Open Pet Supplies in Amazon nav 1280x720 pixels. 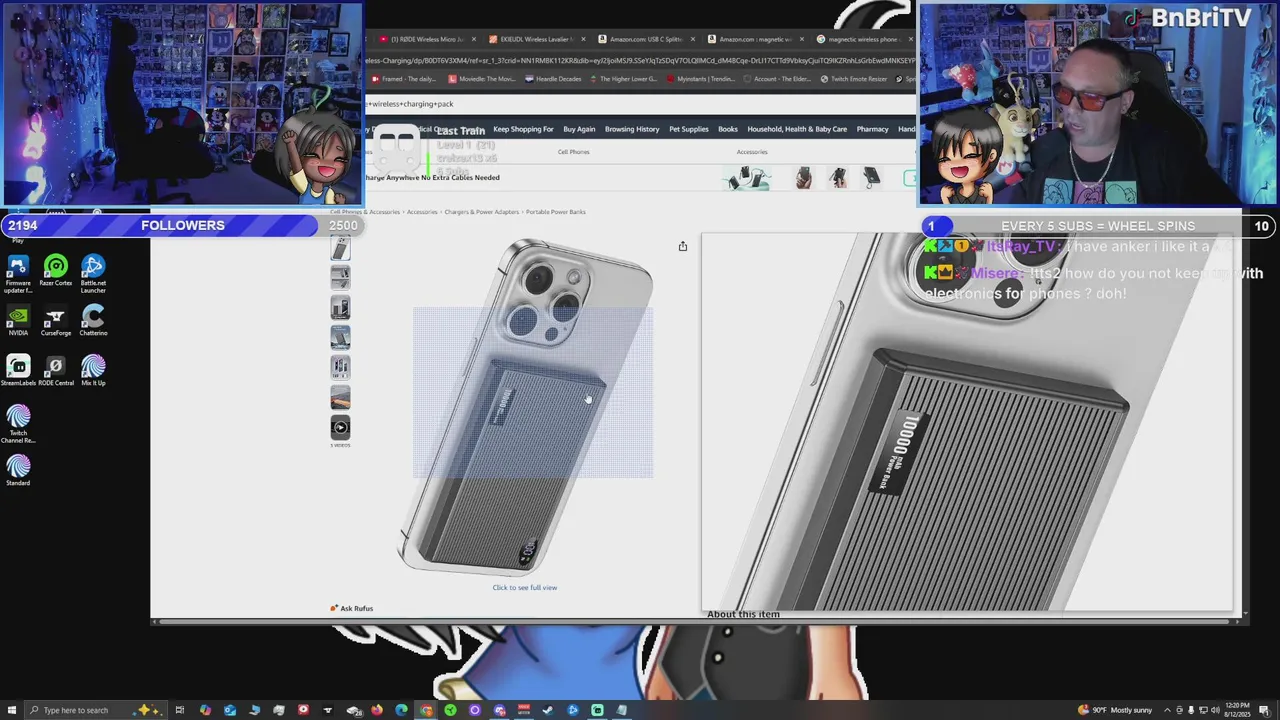(x=689, y=129)
